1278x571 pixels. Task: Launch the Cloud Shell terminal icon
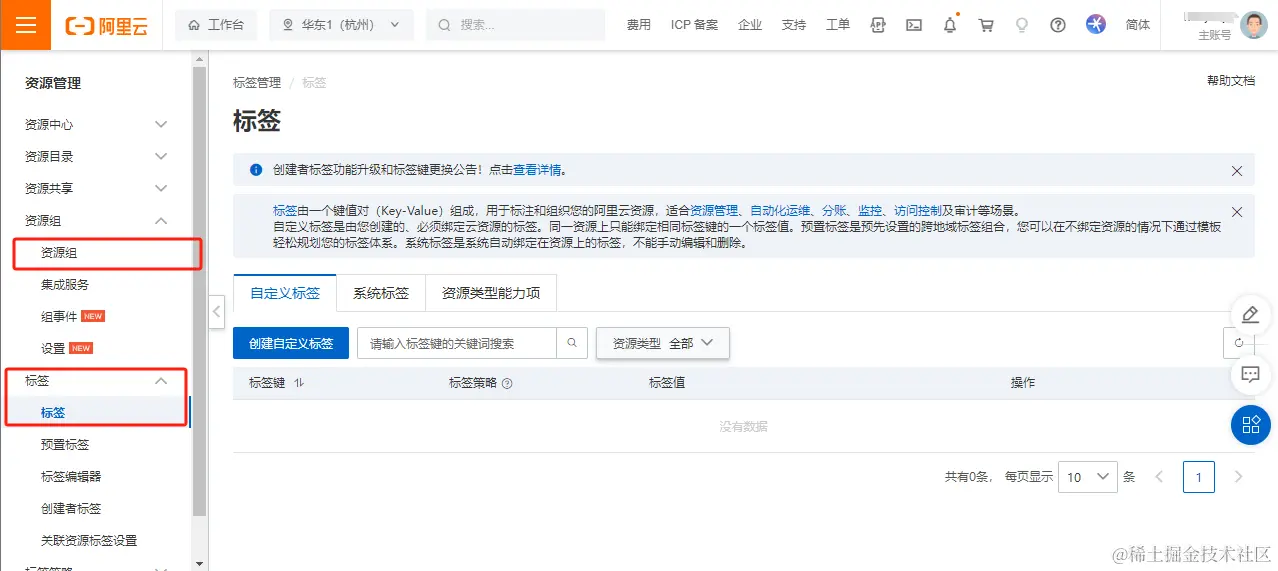(914, 25)
